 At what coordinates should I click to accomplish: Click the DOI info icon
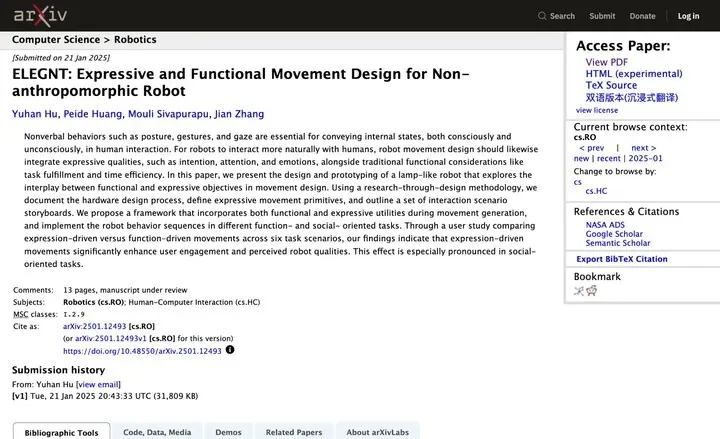(x=230, y=350)
